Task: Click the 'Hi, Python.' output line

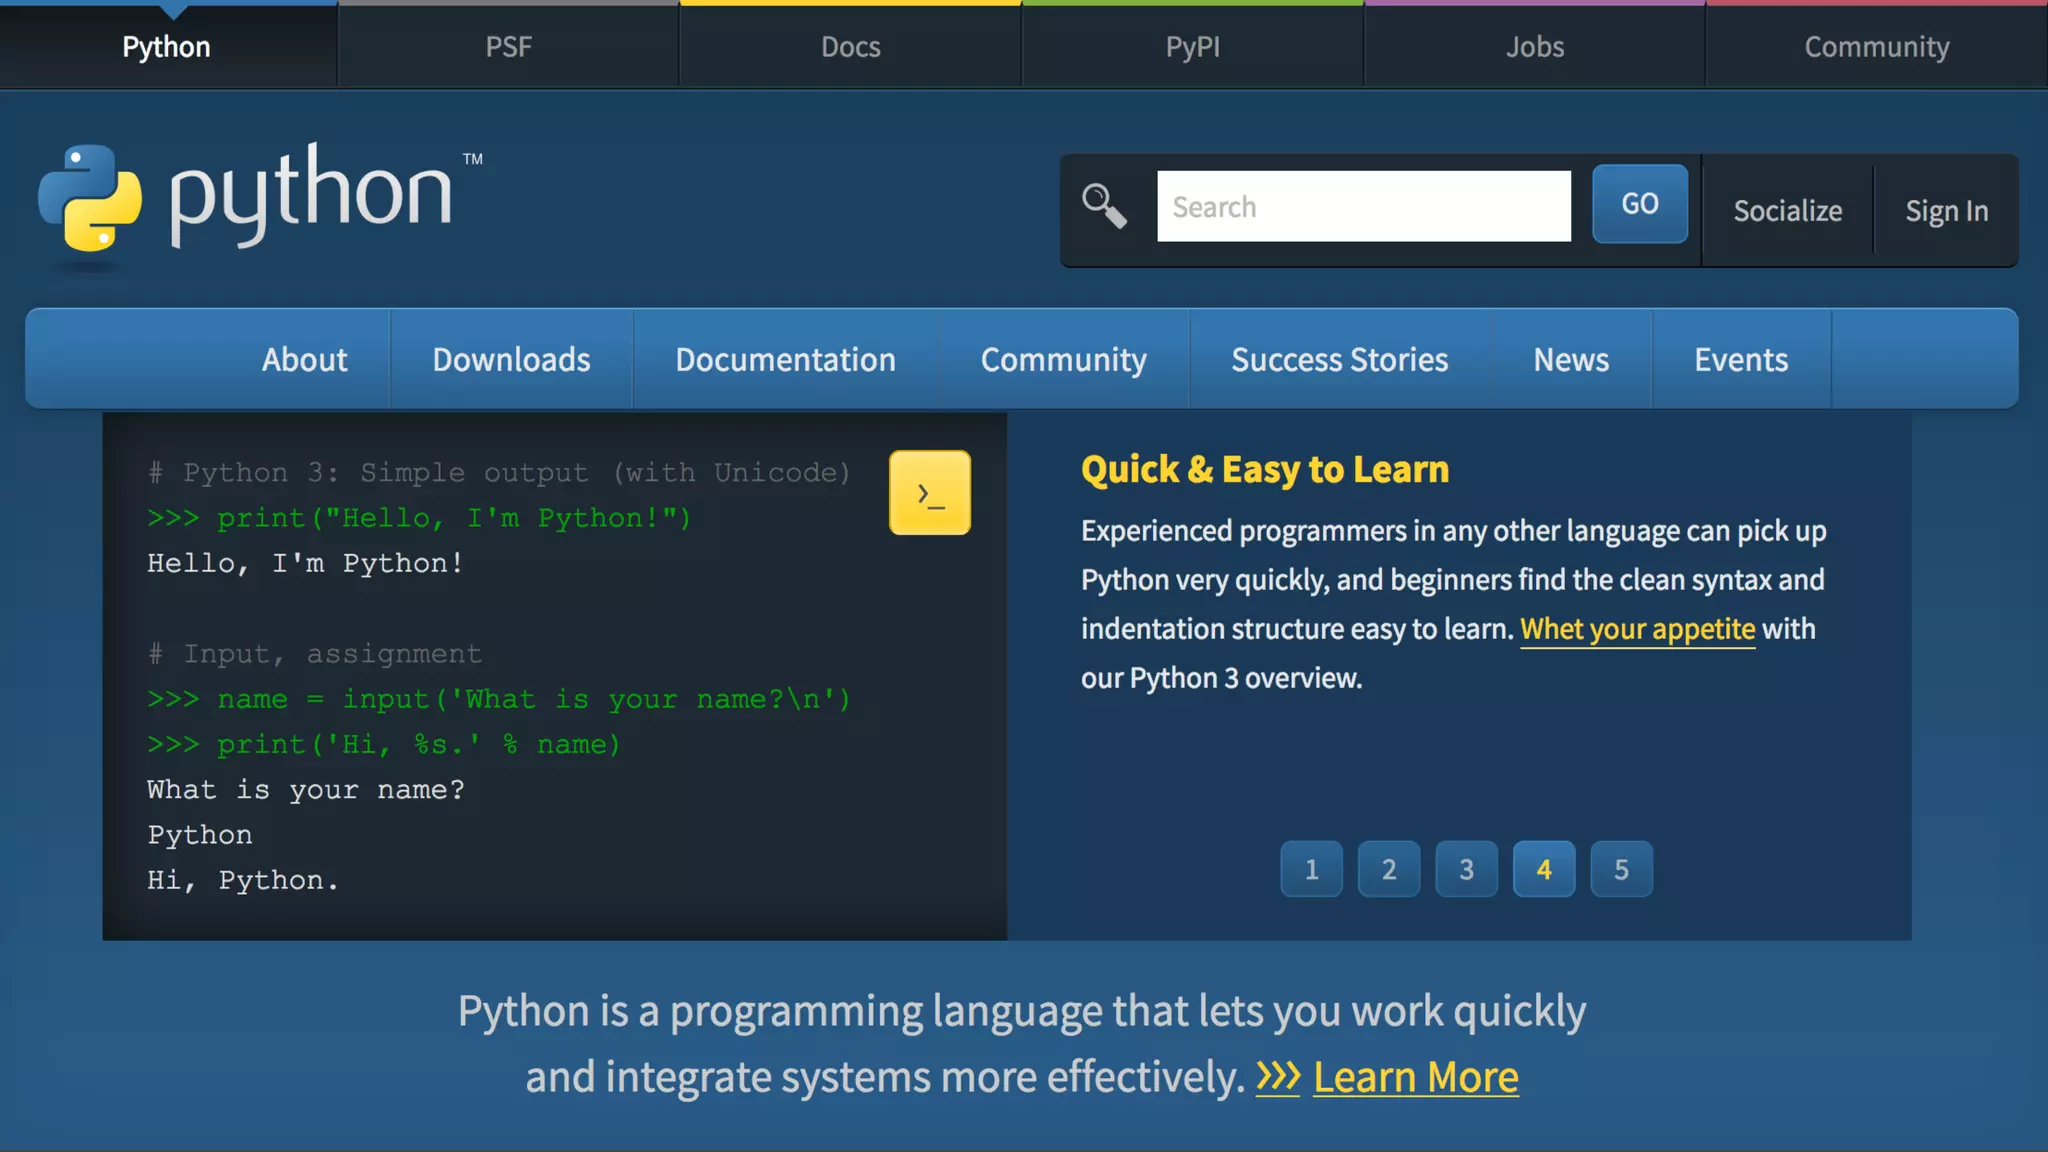Action: (x=243, y=880)
